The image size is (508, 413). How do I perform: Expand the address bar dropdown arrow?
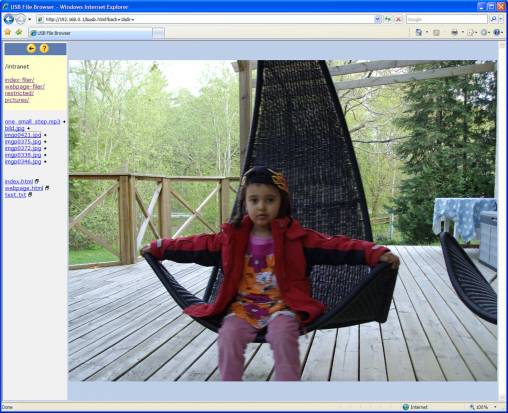[x=377, y=19]
